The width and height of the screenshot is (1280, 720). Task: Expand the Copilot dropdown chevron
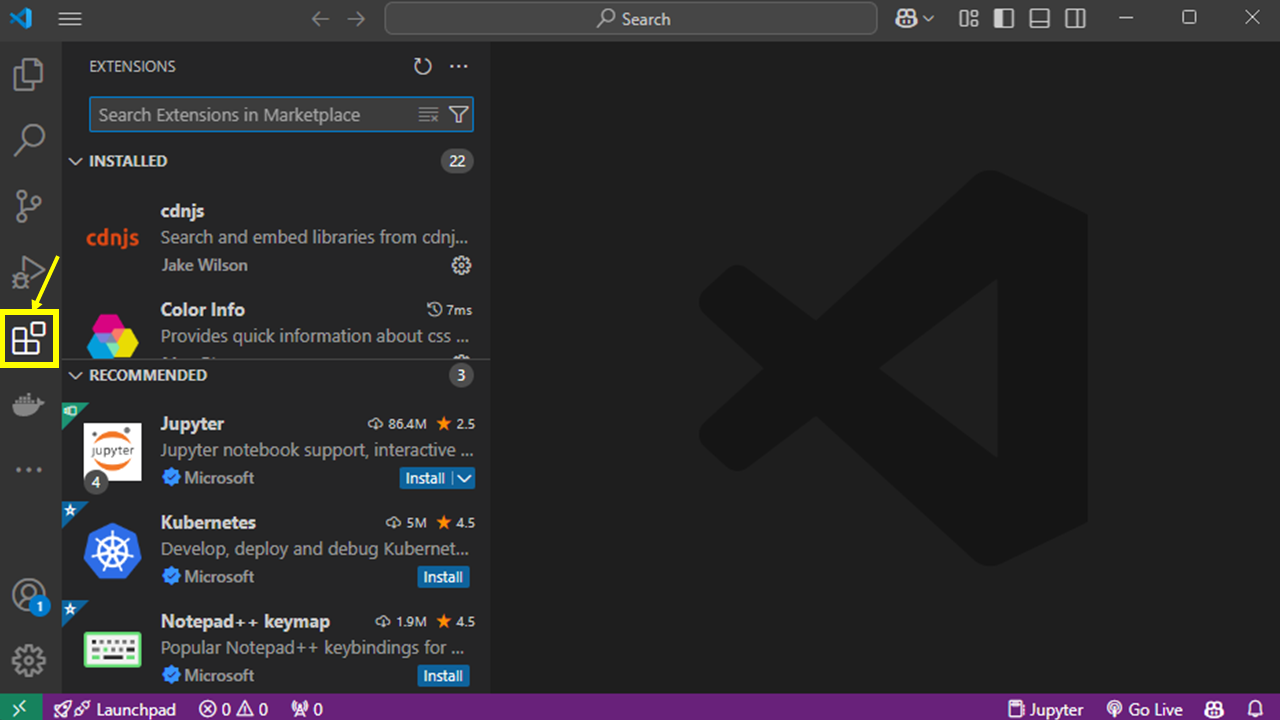click(929, 19)
